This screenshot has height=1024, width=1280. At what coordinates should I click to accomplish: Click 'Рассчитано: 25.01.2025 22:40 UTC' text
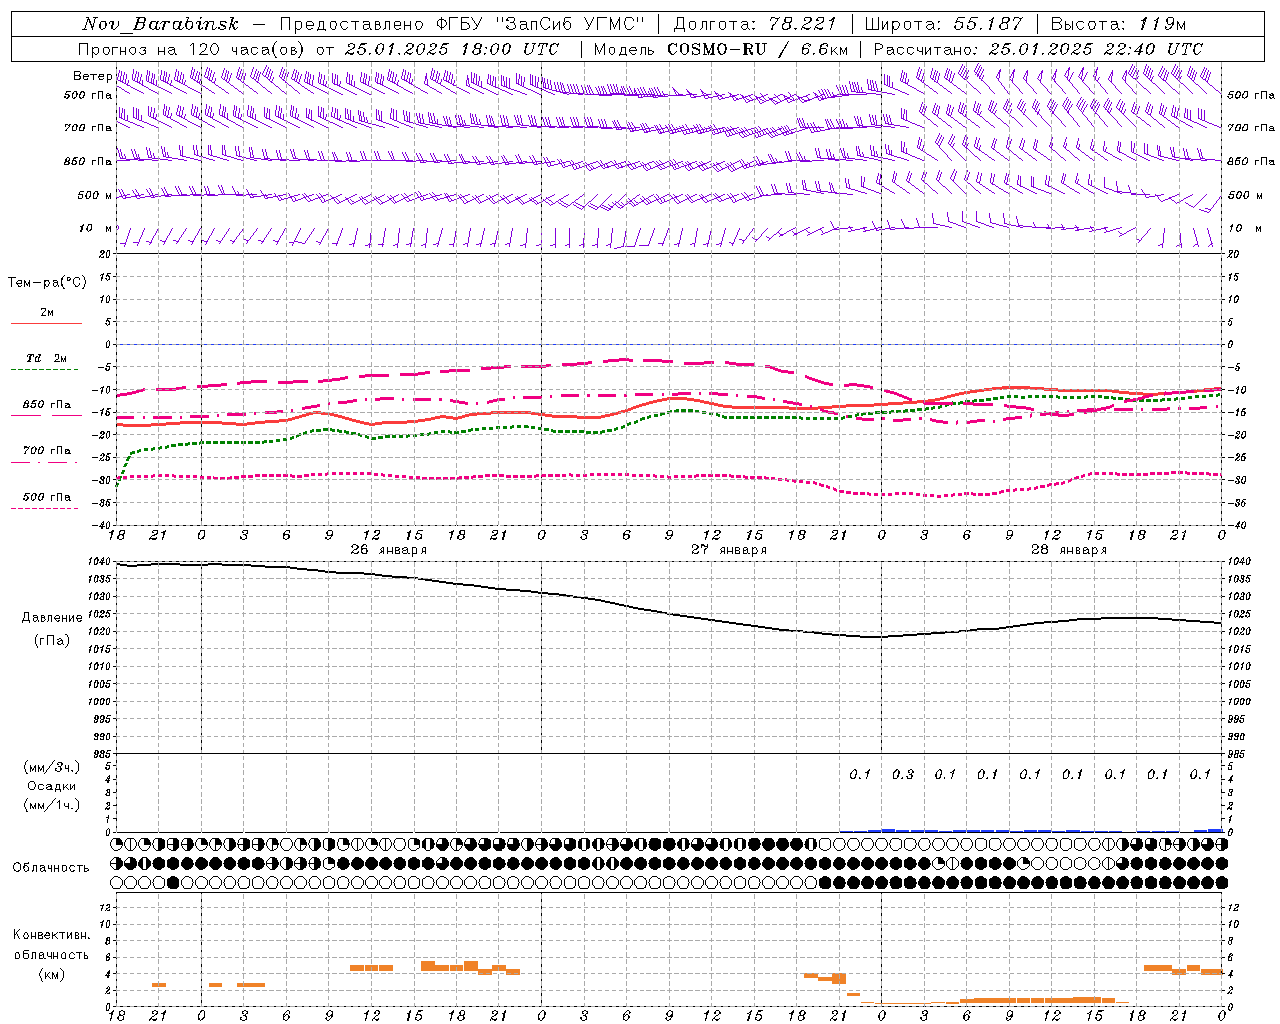[x=1038, y=49]
